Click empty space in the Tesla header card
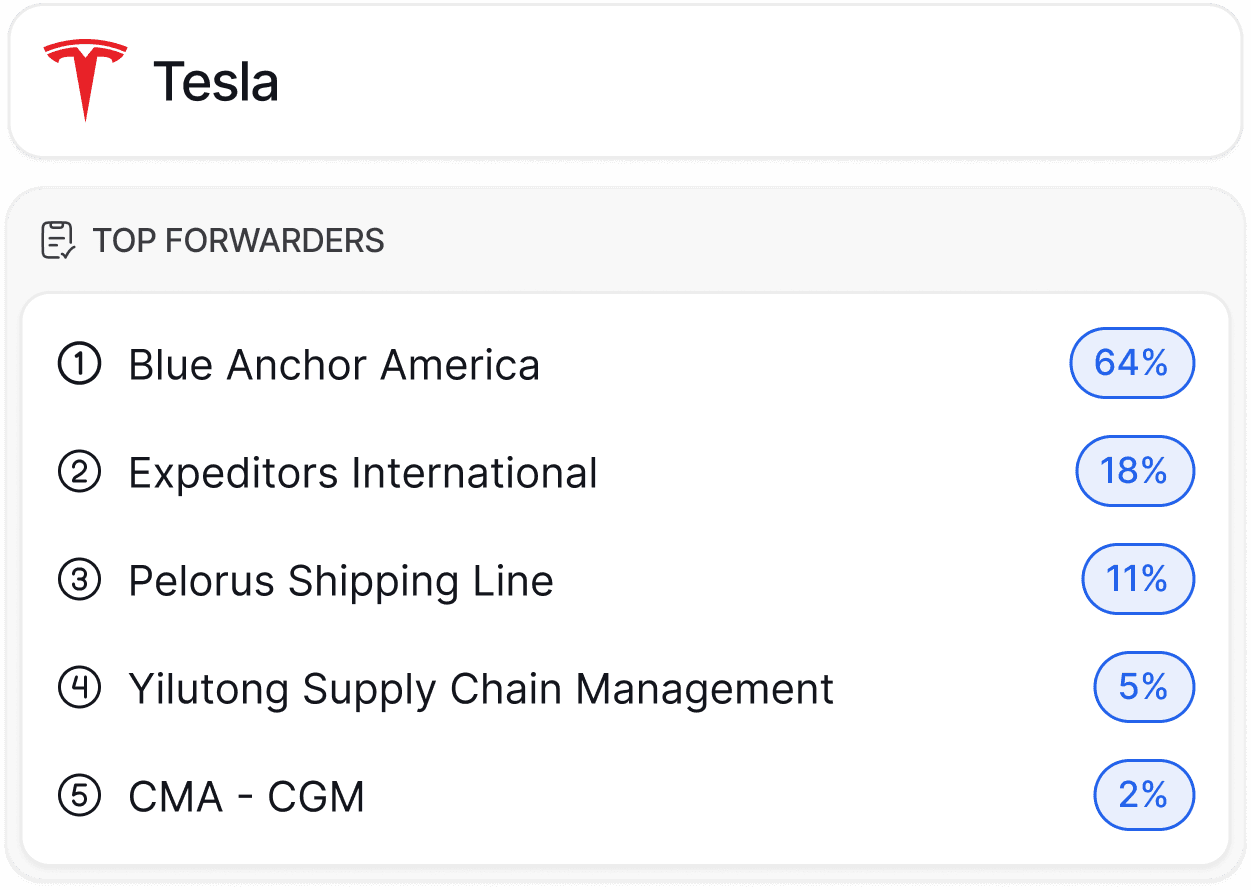The height and width of the screenshot is (890, 1251). click(750, 82)
